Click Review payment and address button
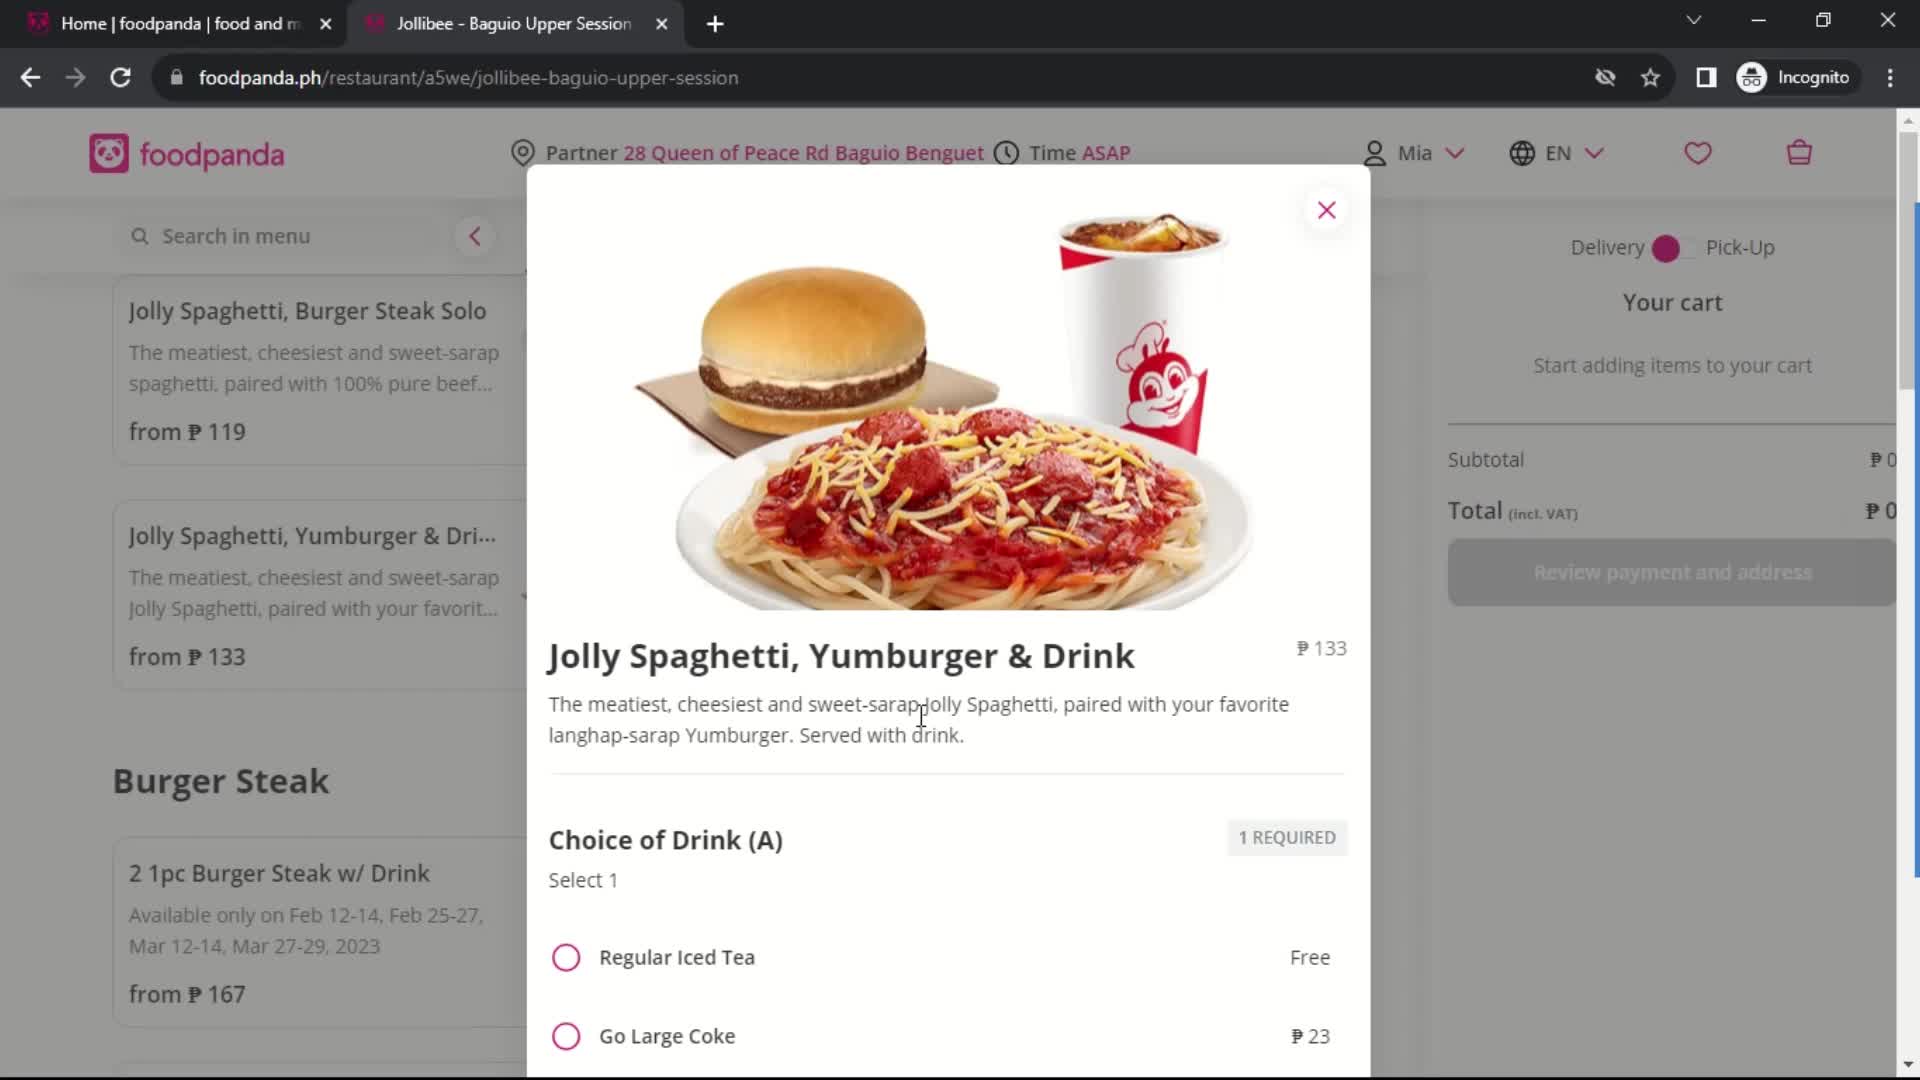 pyautogui.click(x=1673, y=571)
